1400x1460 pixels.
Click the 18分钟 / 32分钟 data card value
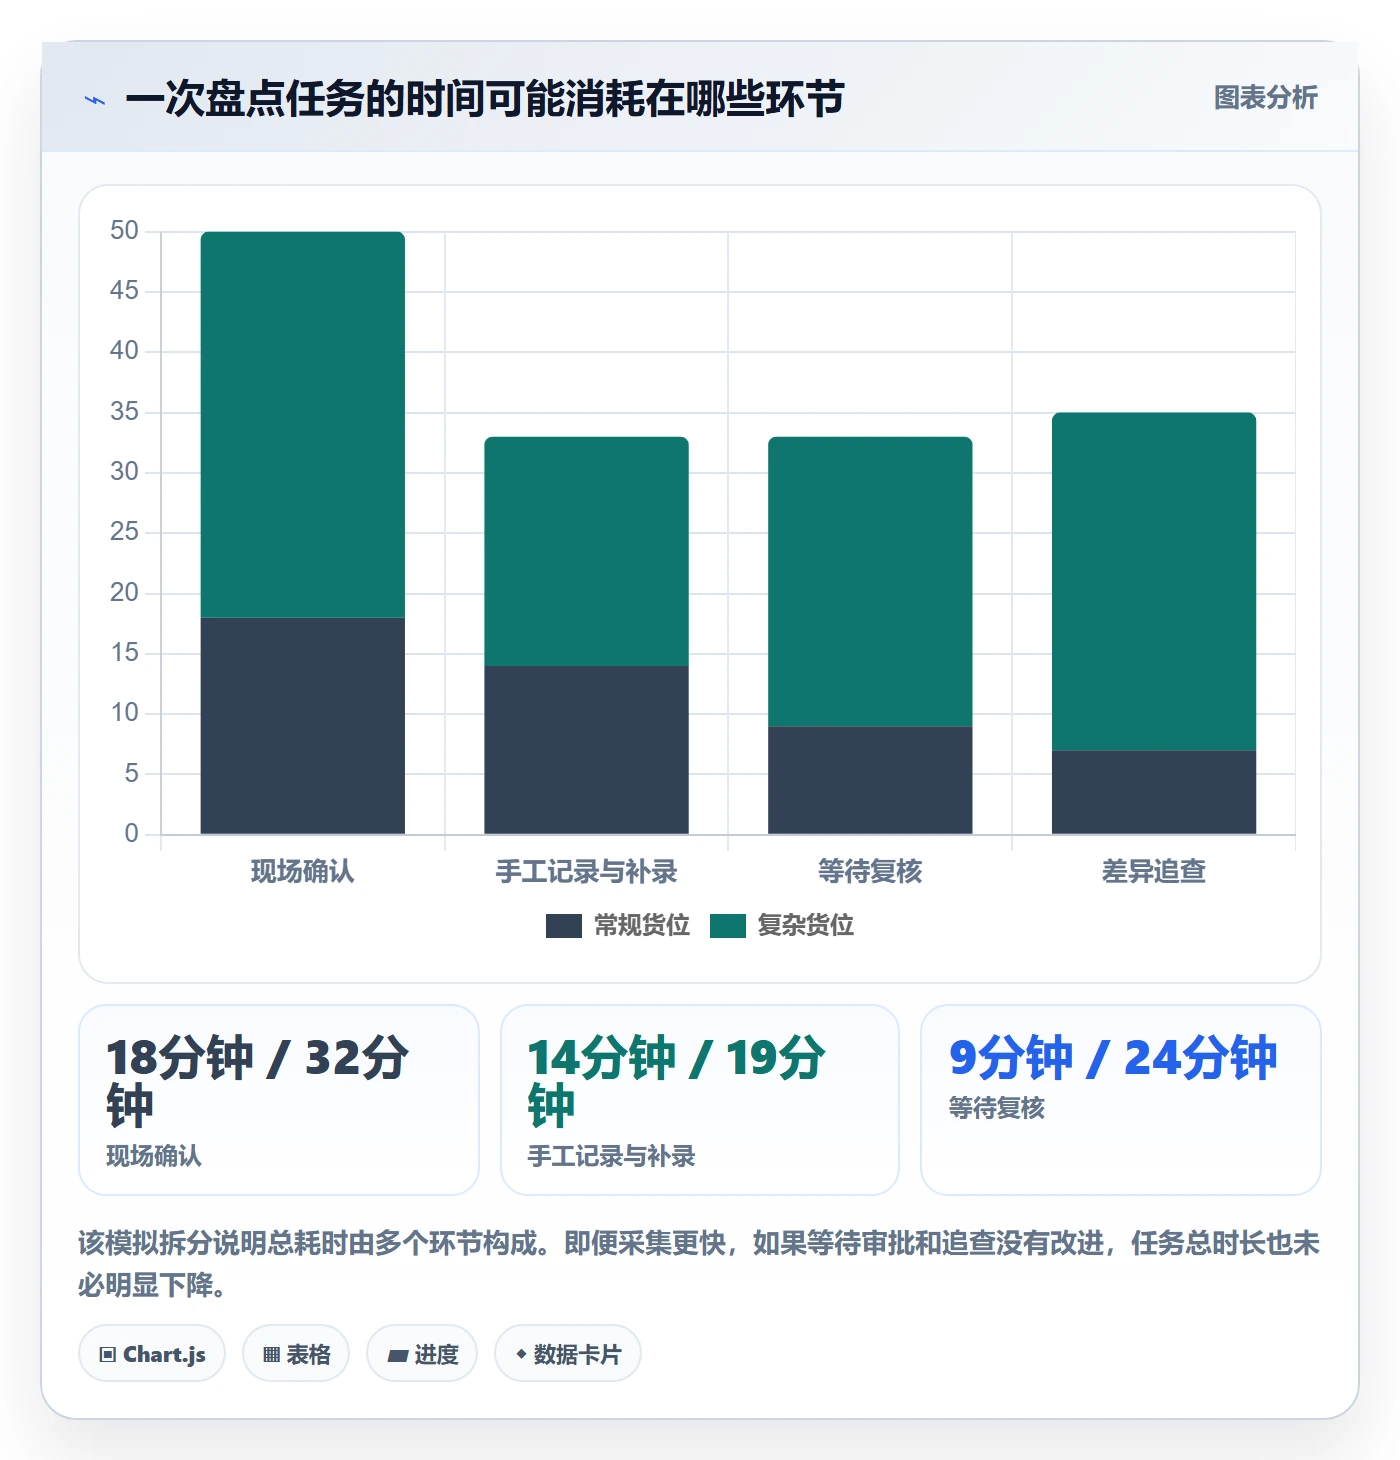tap(258, 1081)
